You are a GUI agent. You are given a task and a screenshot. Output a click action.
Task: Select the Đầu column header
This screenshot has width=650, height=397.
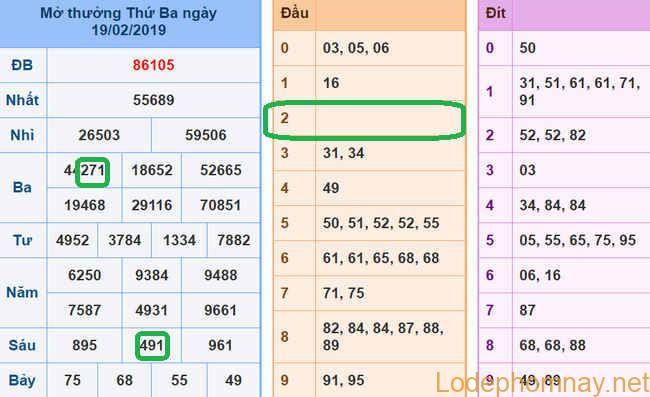pos(294,13)
